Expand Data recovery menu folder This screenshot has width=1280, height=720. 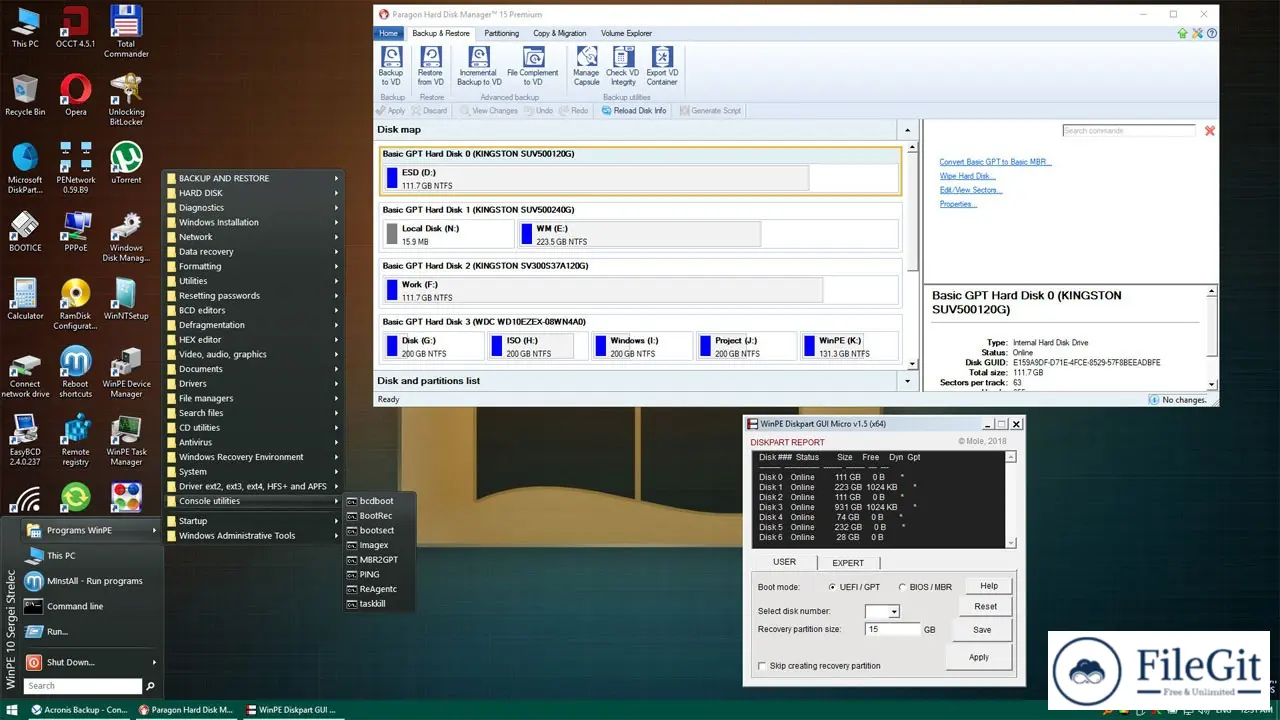[253, 252]
